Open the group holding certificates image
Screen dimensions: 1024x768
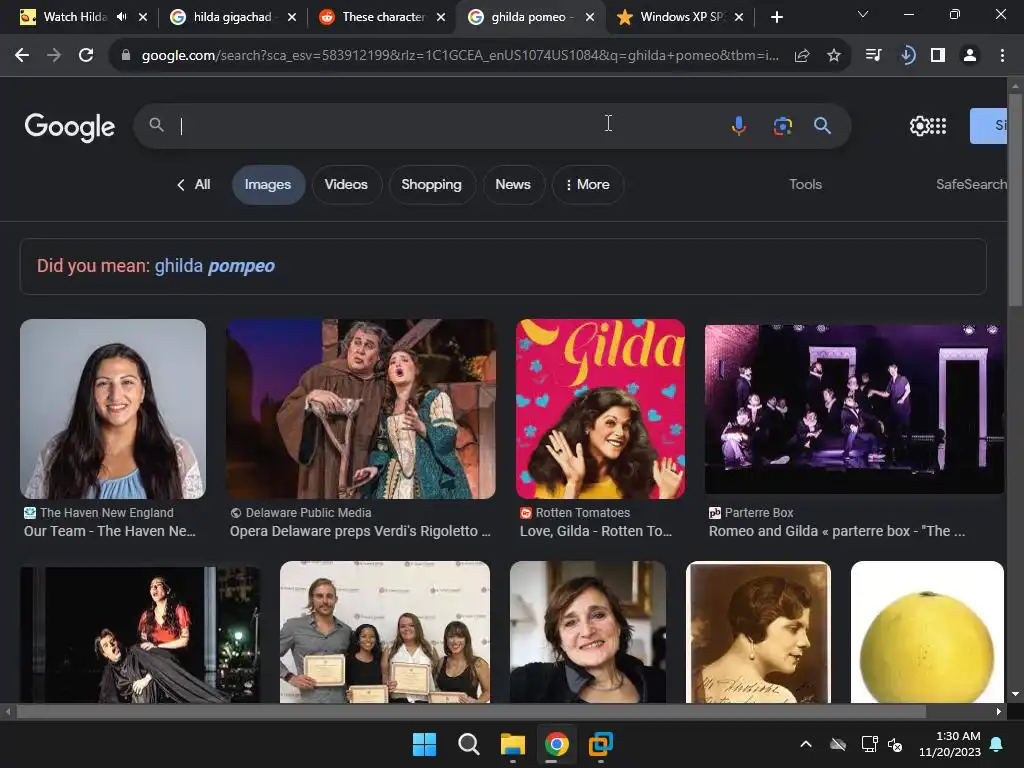coord(385,632)
